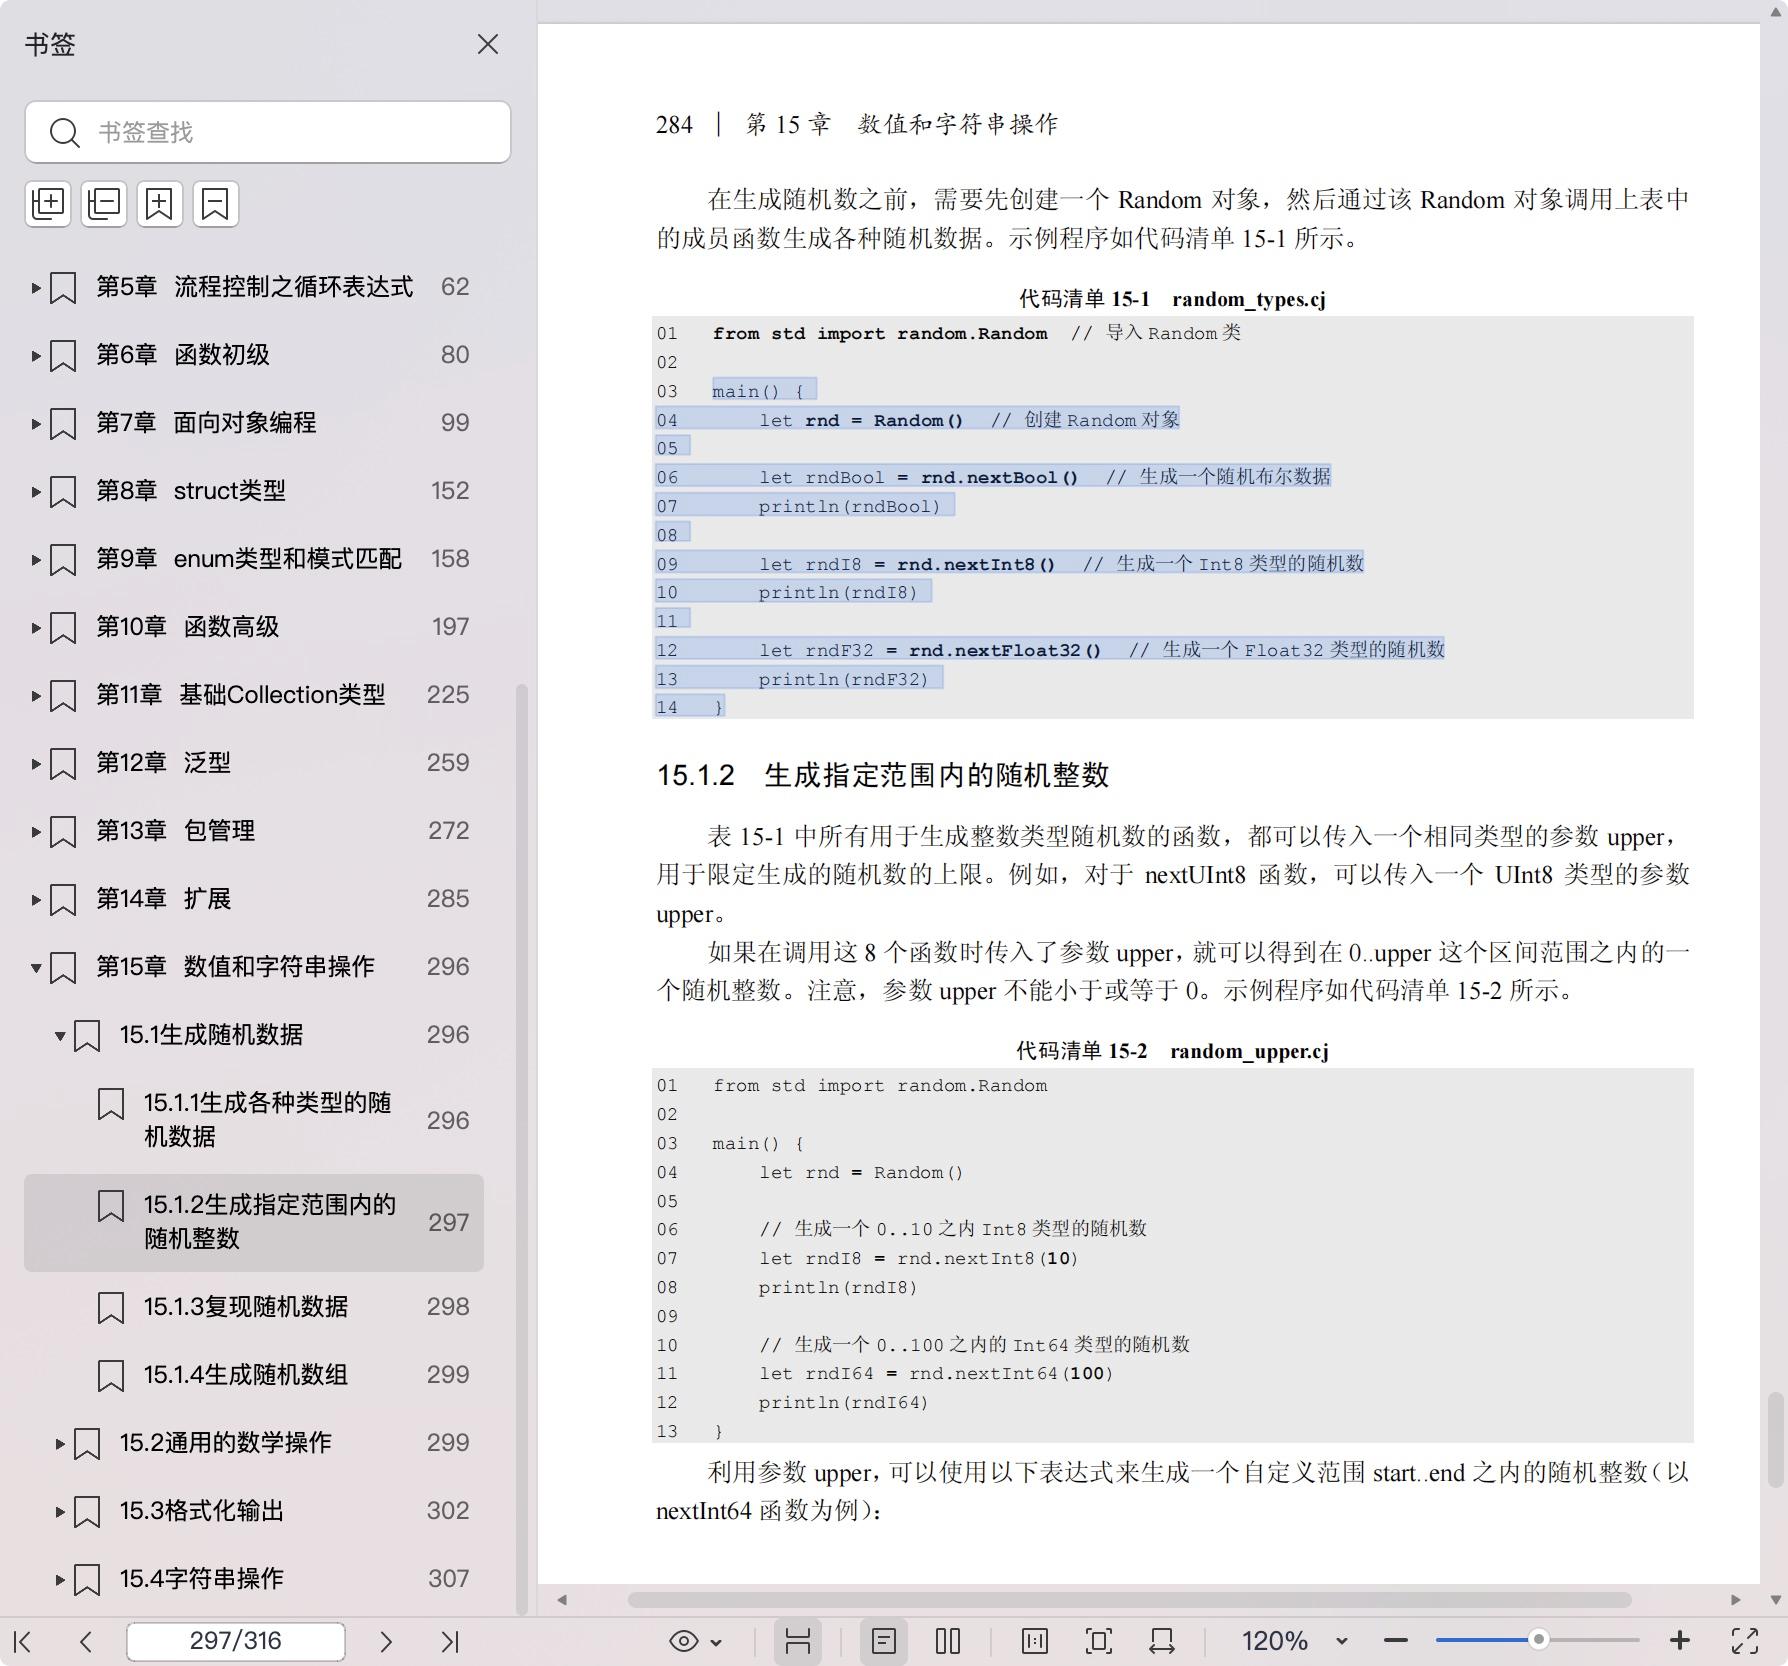Click bookmark icon beside 第5章

(x=63, y=288)
